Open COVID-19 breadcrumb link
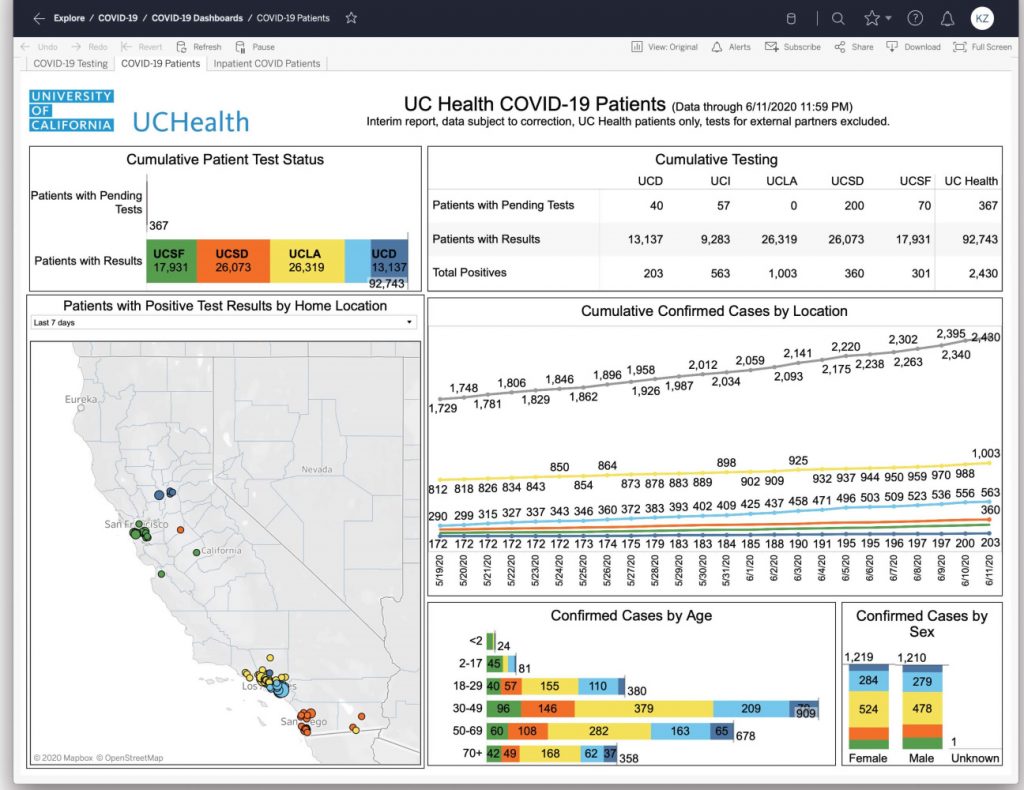Viewport: 1024px width, 790px height. [118, 18]
